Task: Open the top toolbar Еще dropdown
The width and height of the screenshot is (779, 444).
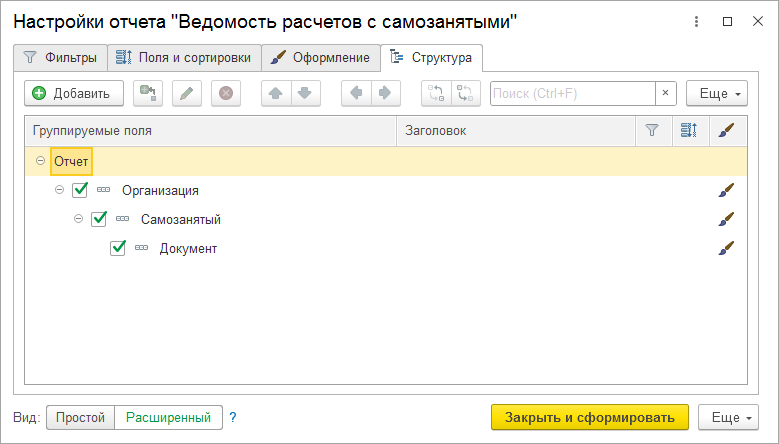Action: [718, 93]
